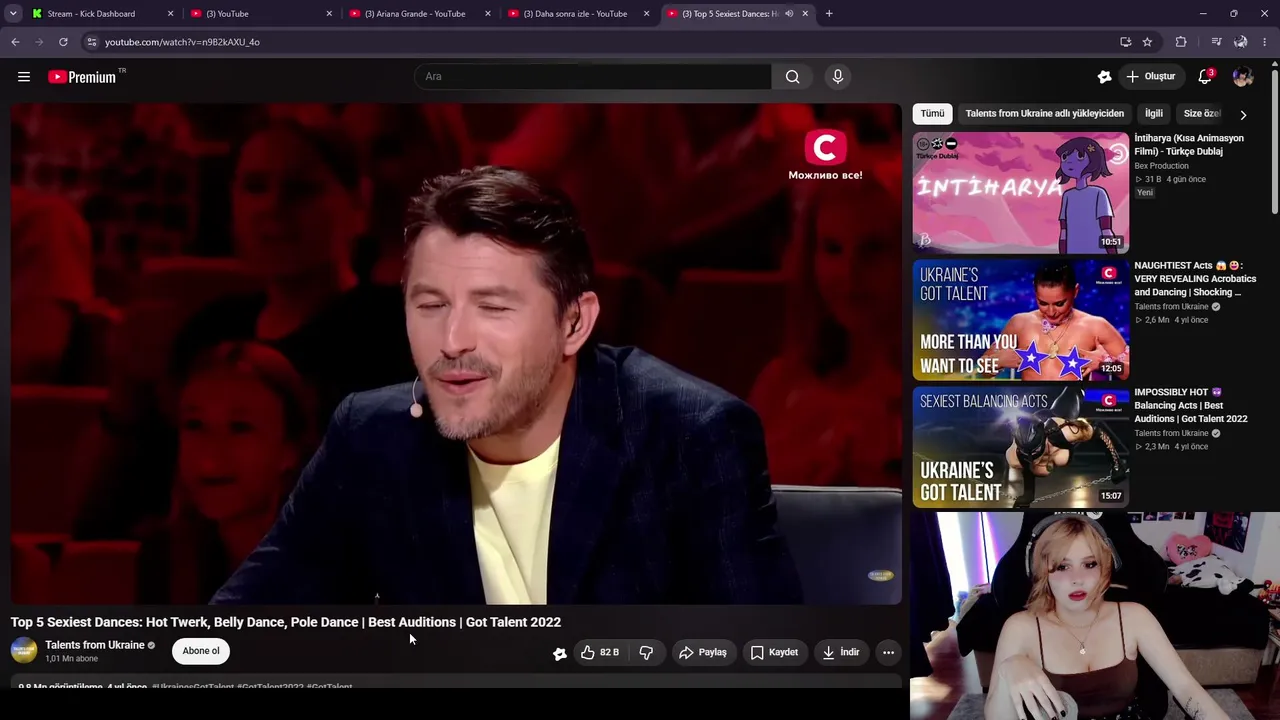Bookmark this page with star icon
This screenshot has height=720, width=1280.
pos(1147,42)
